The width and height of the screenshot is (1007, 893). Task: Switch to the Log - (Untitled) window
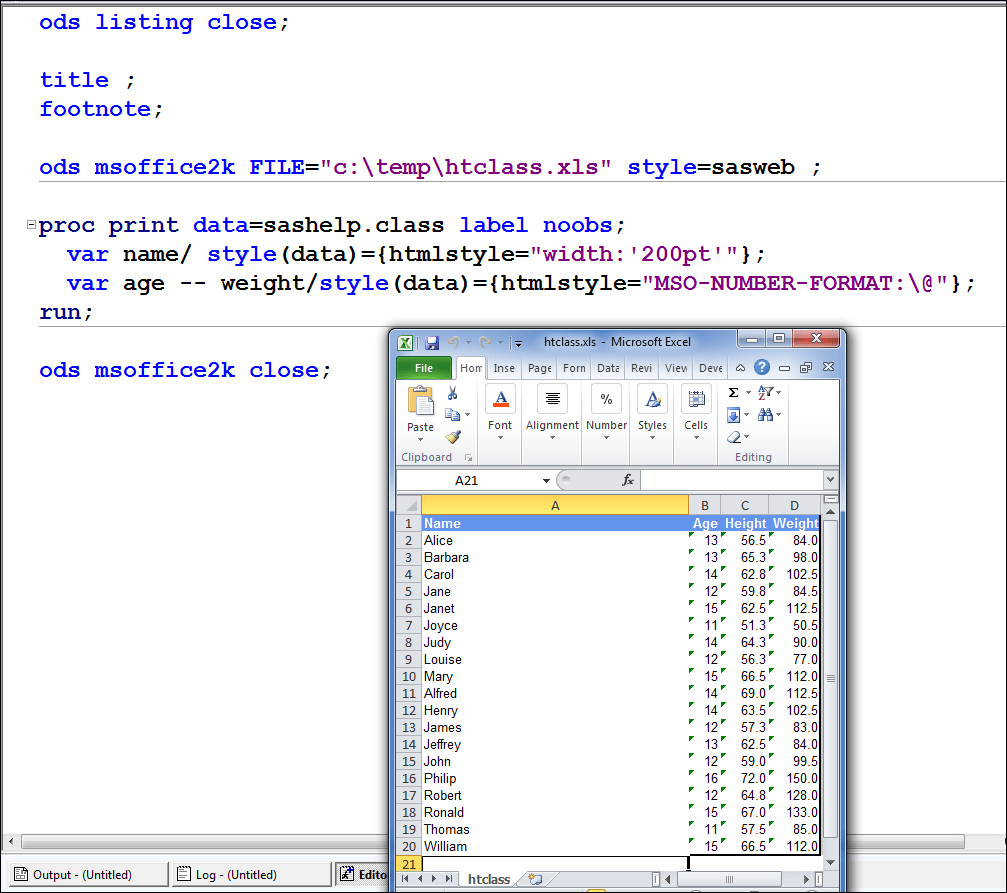pos(250,873)
